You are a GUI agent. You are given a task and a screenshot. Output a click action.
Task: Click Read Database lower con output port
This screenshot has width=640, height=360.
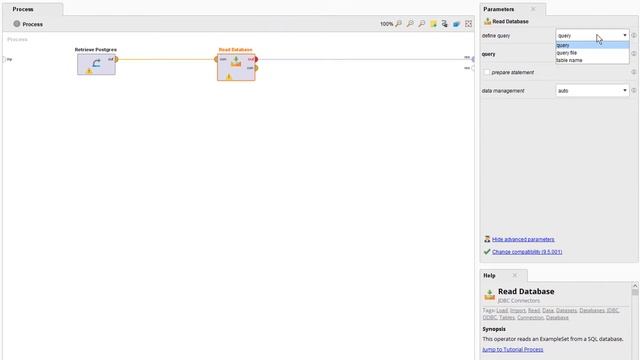coord(256,68)
